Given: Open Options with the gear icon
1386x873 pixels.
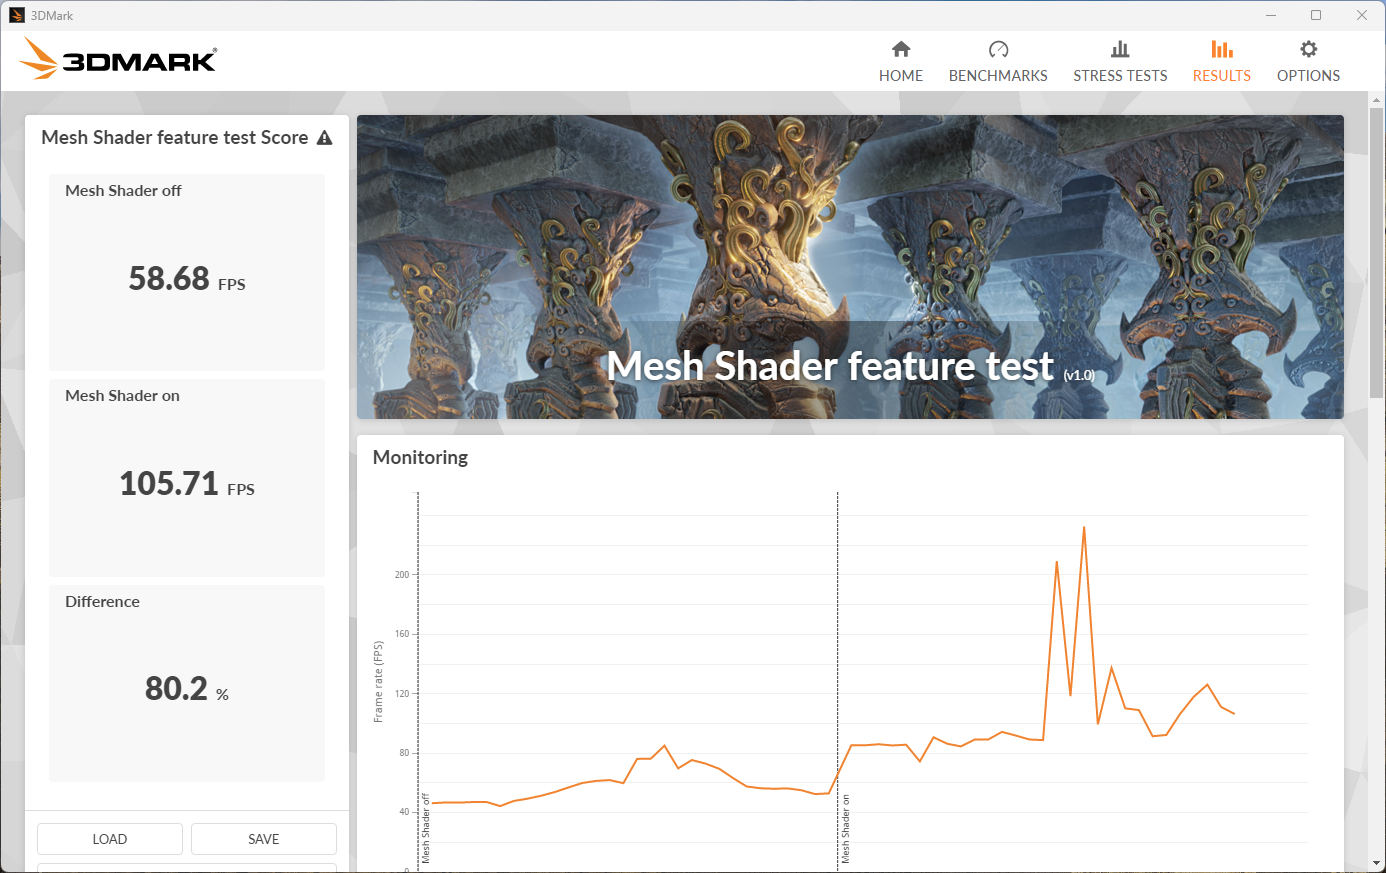Looking at the screenshot, I should [x=1308, y=50].
